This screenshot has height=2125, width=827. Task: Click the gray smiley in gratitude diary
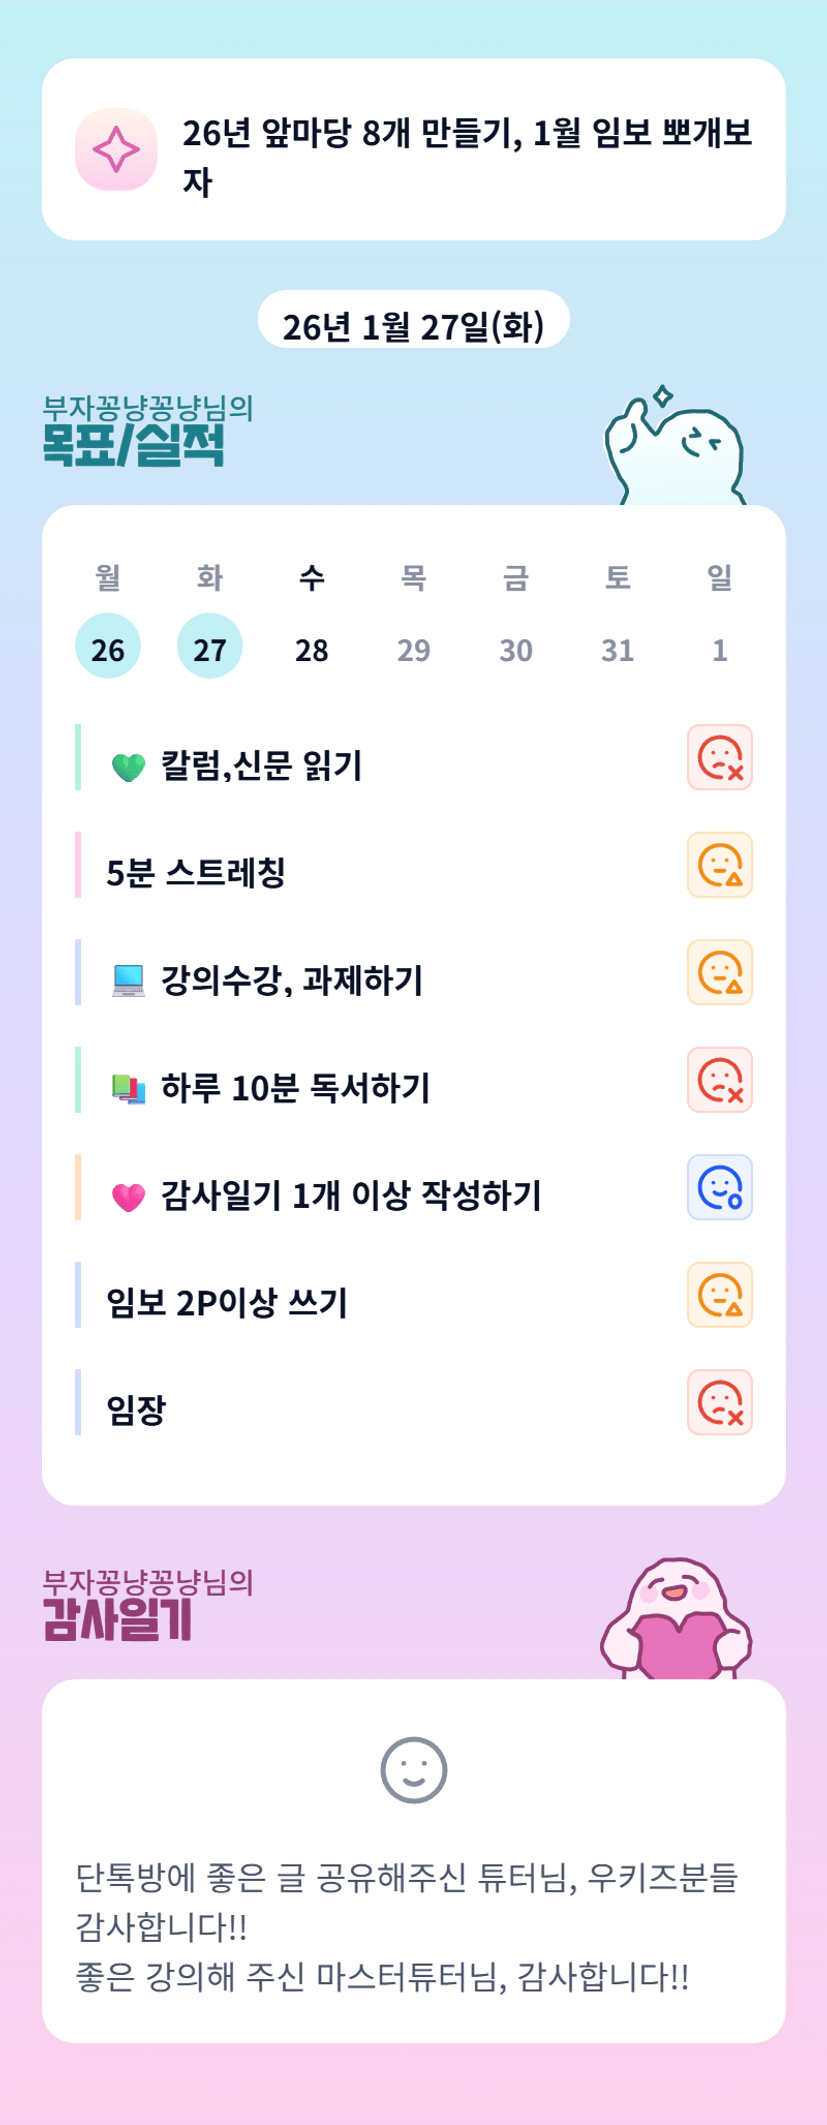413,1769
